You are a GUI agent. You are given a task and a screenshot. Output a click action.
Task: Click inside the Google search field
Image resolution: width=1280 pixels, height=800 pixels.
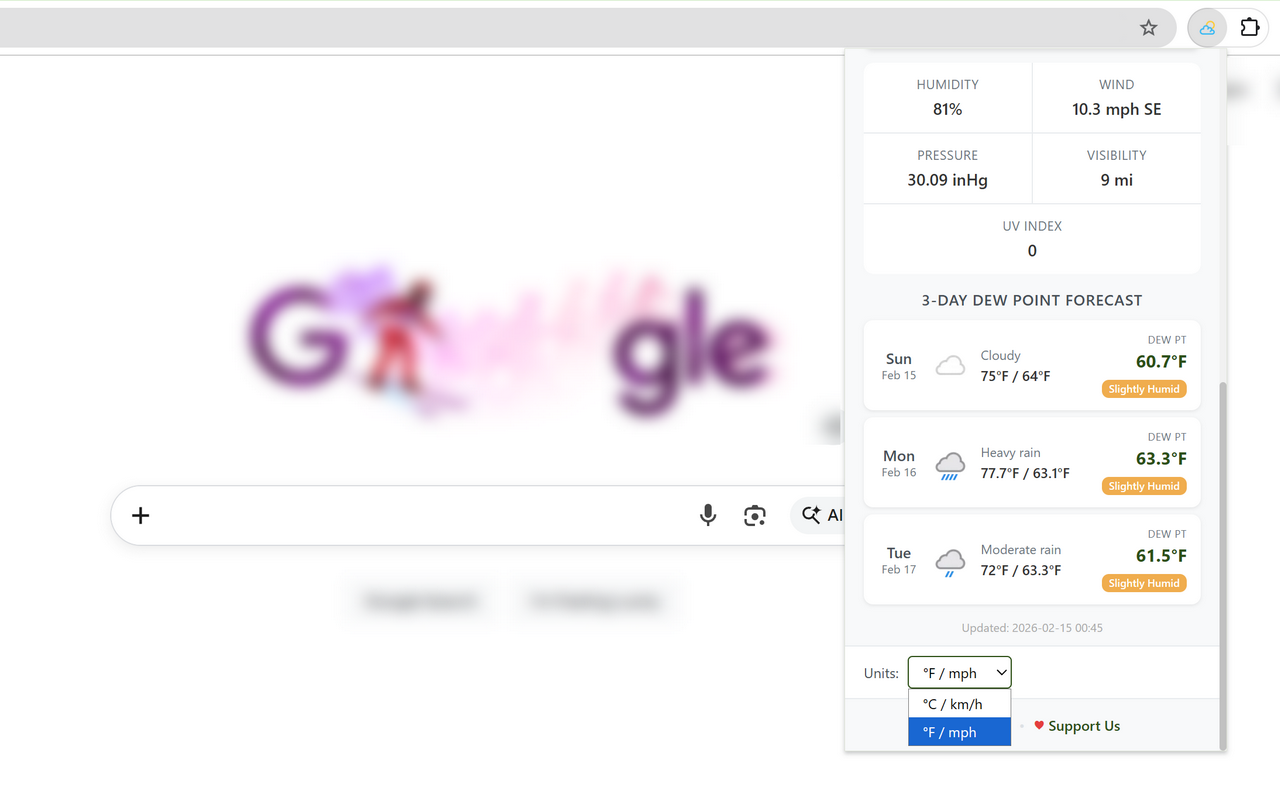pyautogui.click(x=400, y=515)
